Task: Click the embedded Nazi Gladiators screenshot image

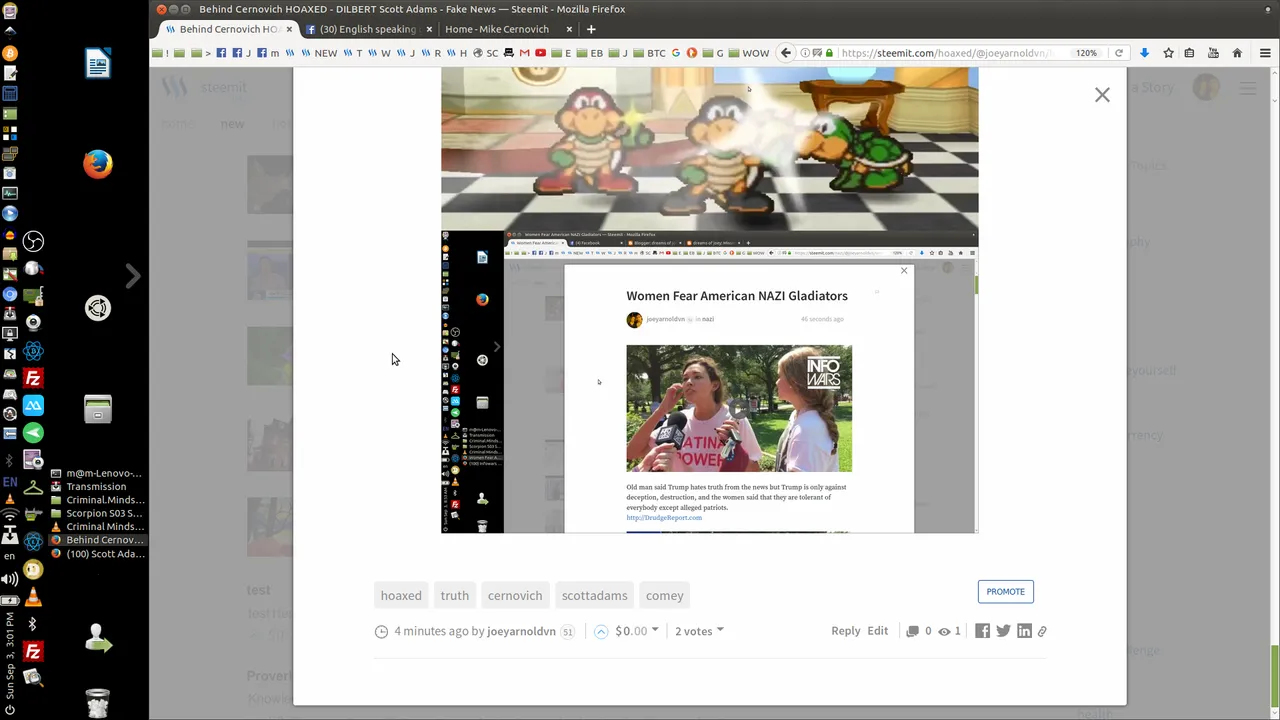Action: [x=709, y=382]
